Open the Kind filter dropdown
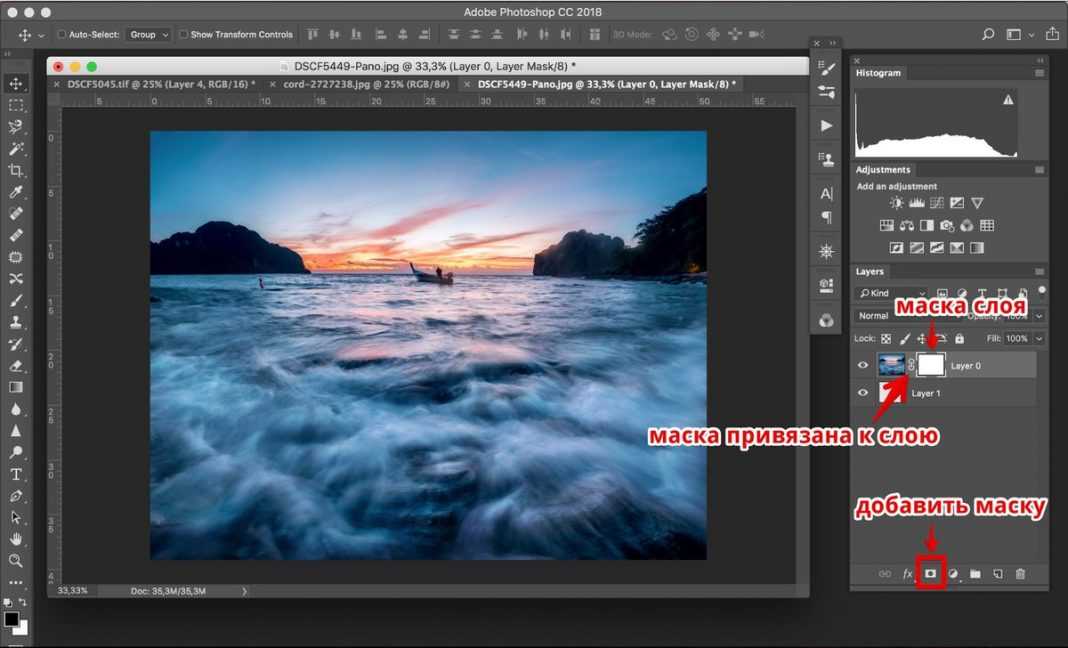 pos(892,293)
